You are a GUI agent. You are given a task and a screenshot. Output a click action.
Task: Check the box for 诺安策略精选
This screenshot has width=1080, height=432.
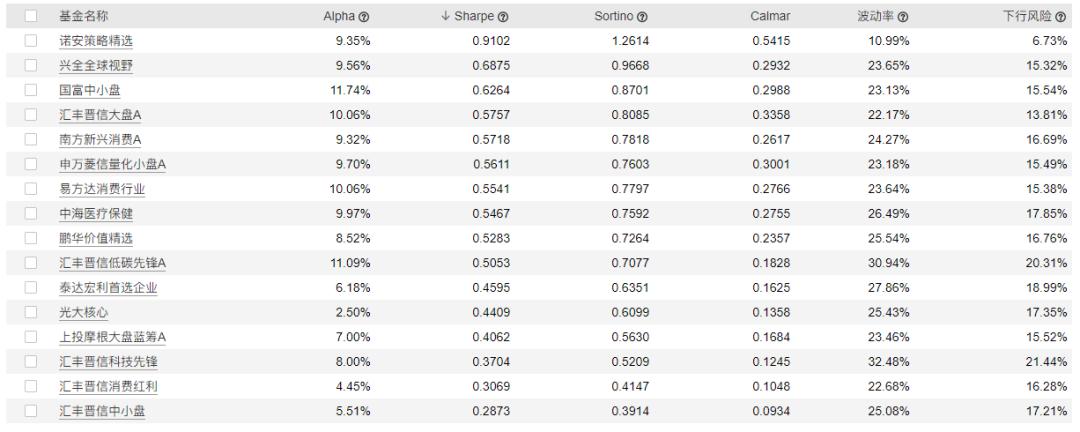point(31,40)
